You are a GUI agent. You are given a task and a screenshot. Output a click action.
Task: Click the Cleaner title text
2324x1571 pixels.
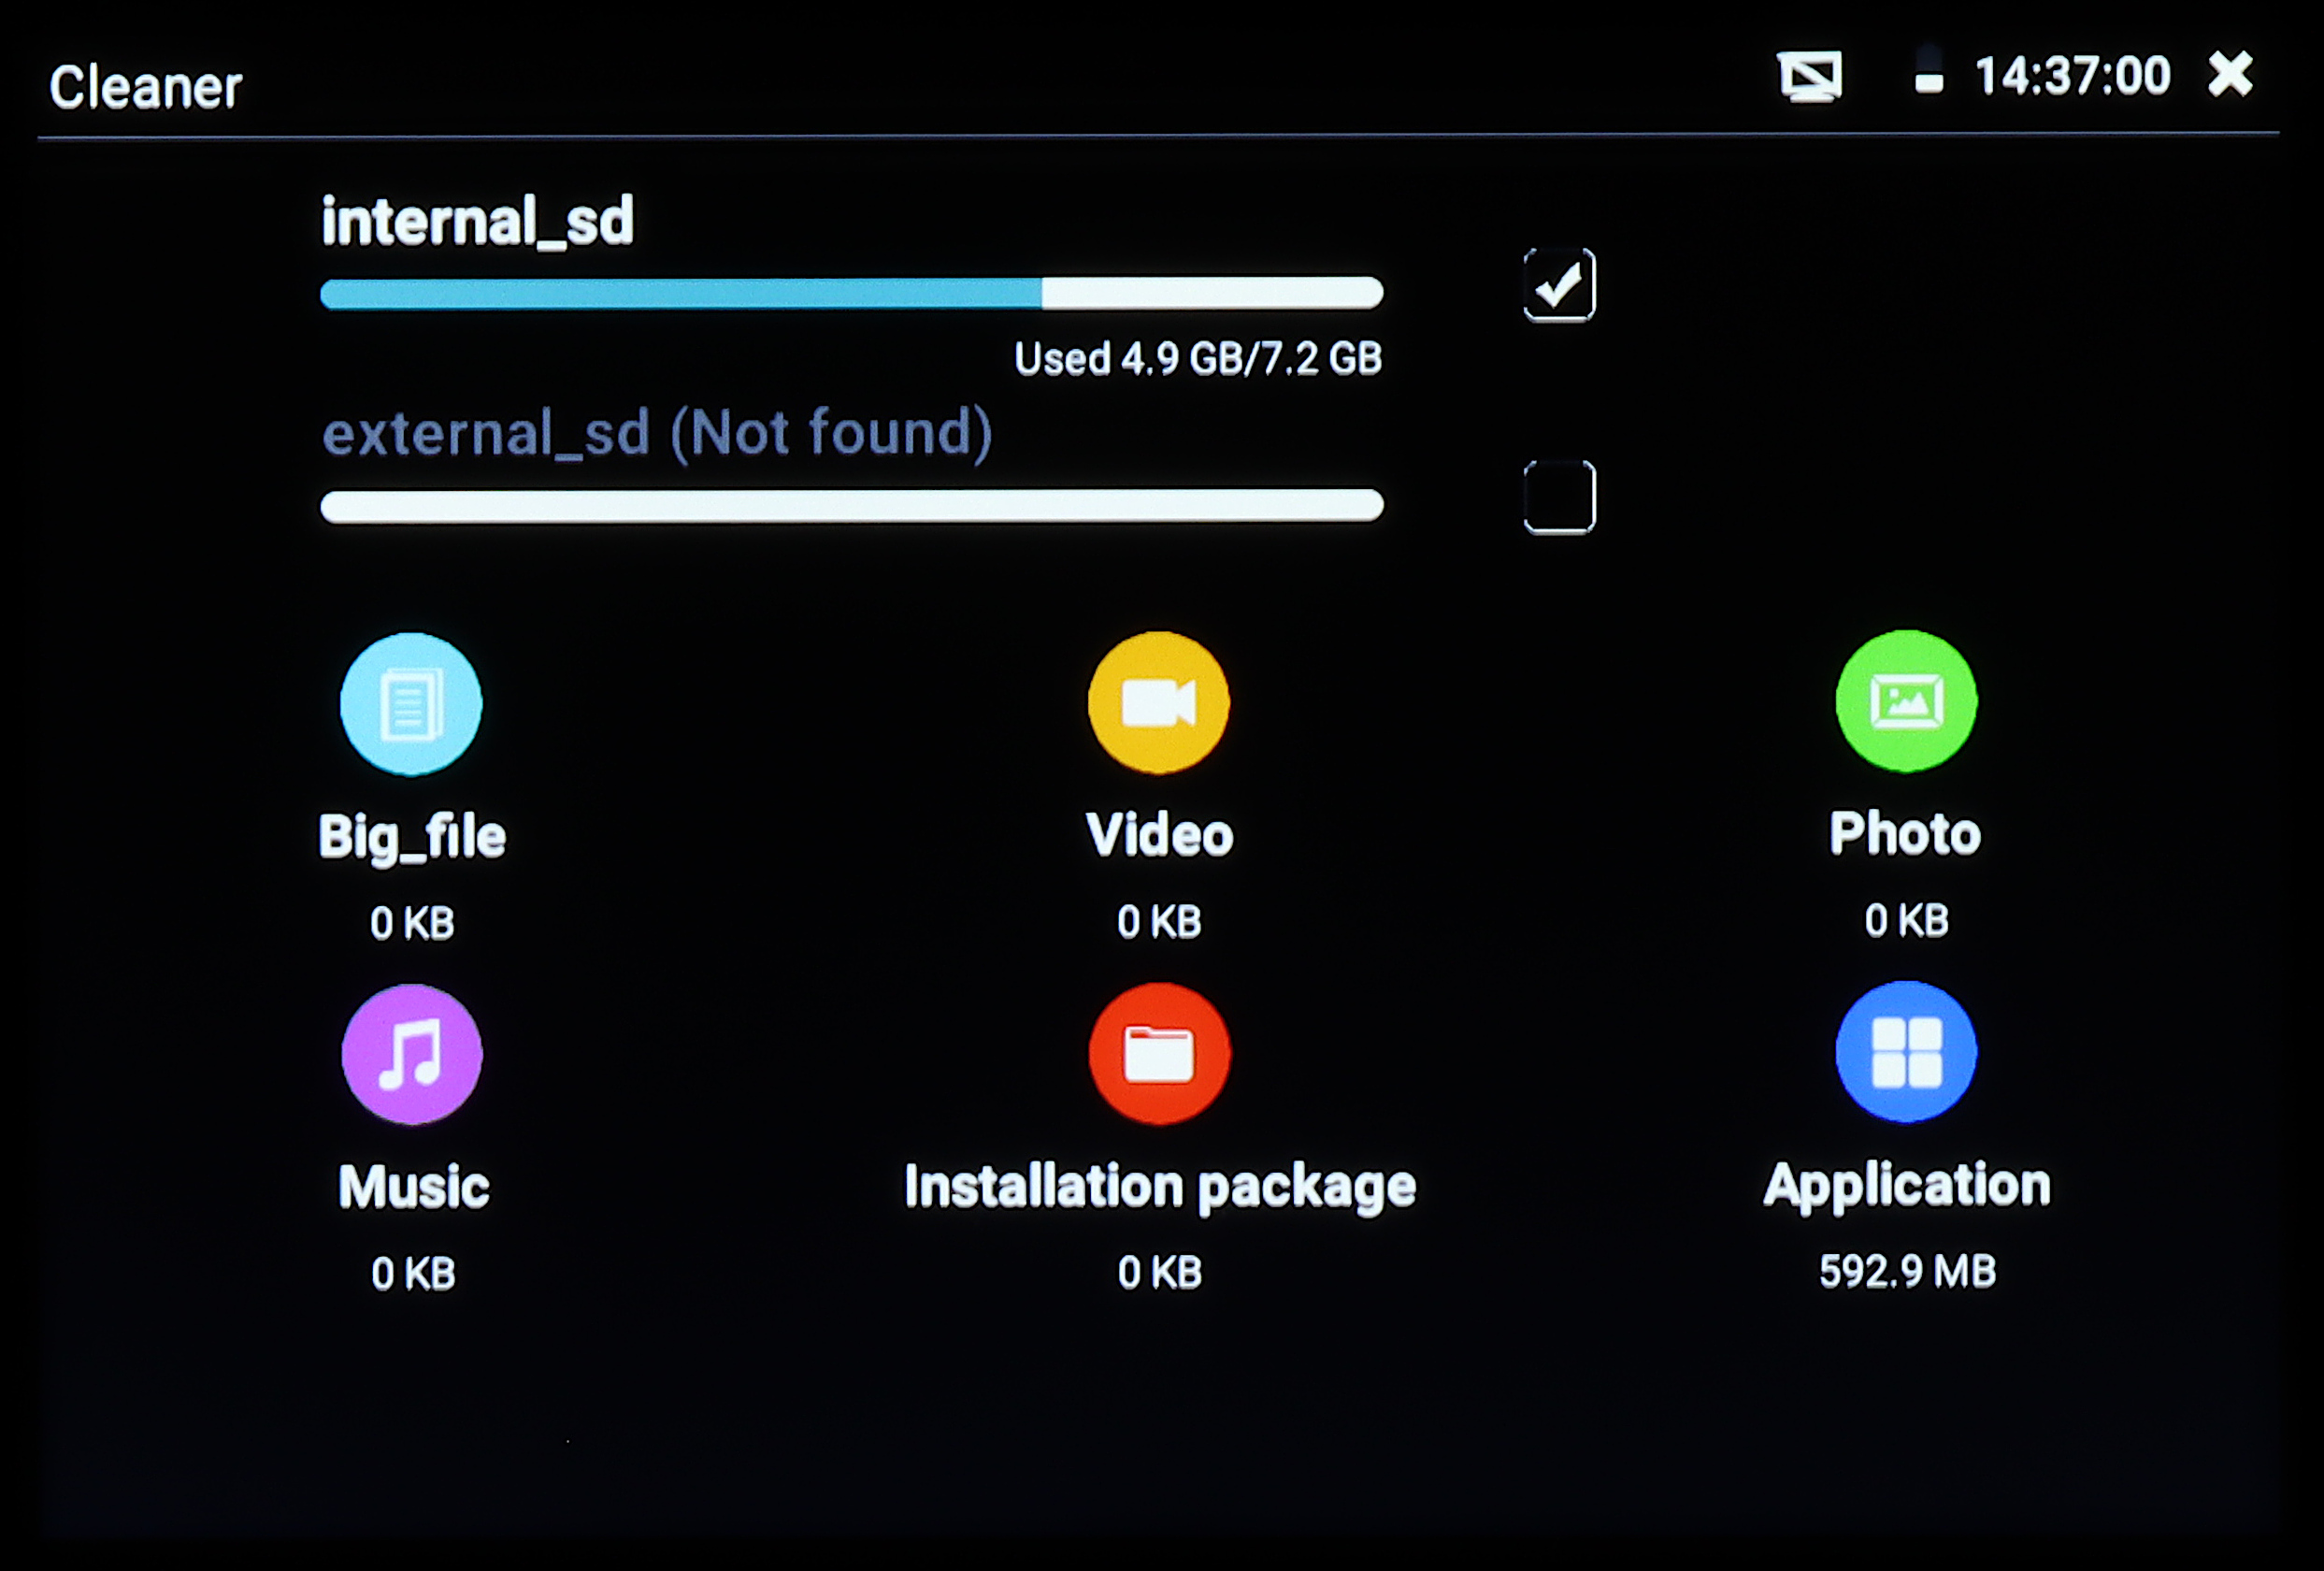[x=146, y=87]
